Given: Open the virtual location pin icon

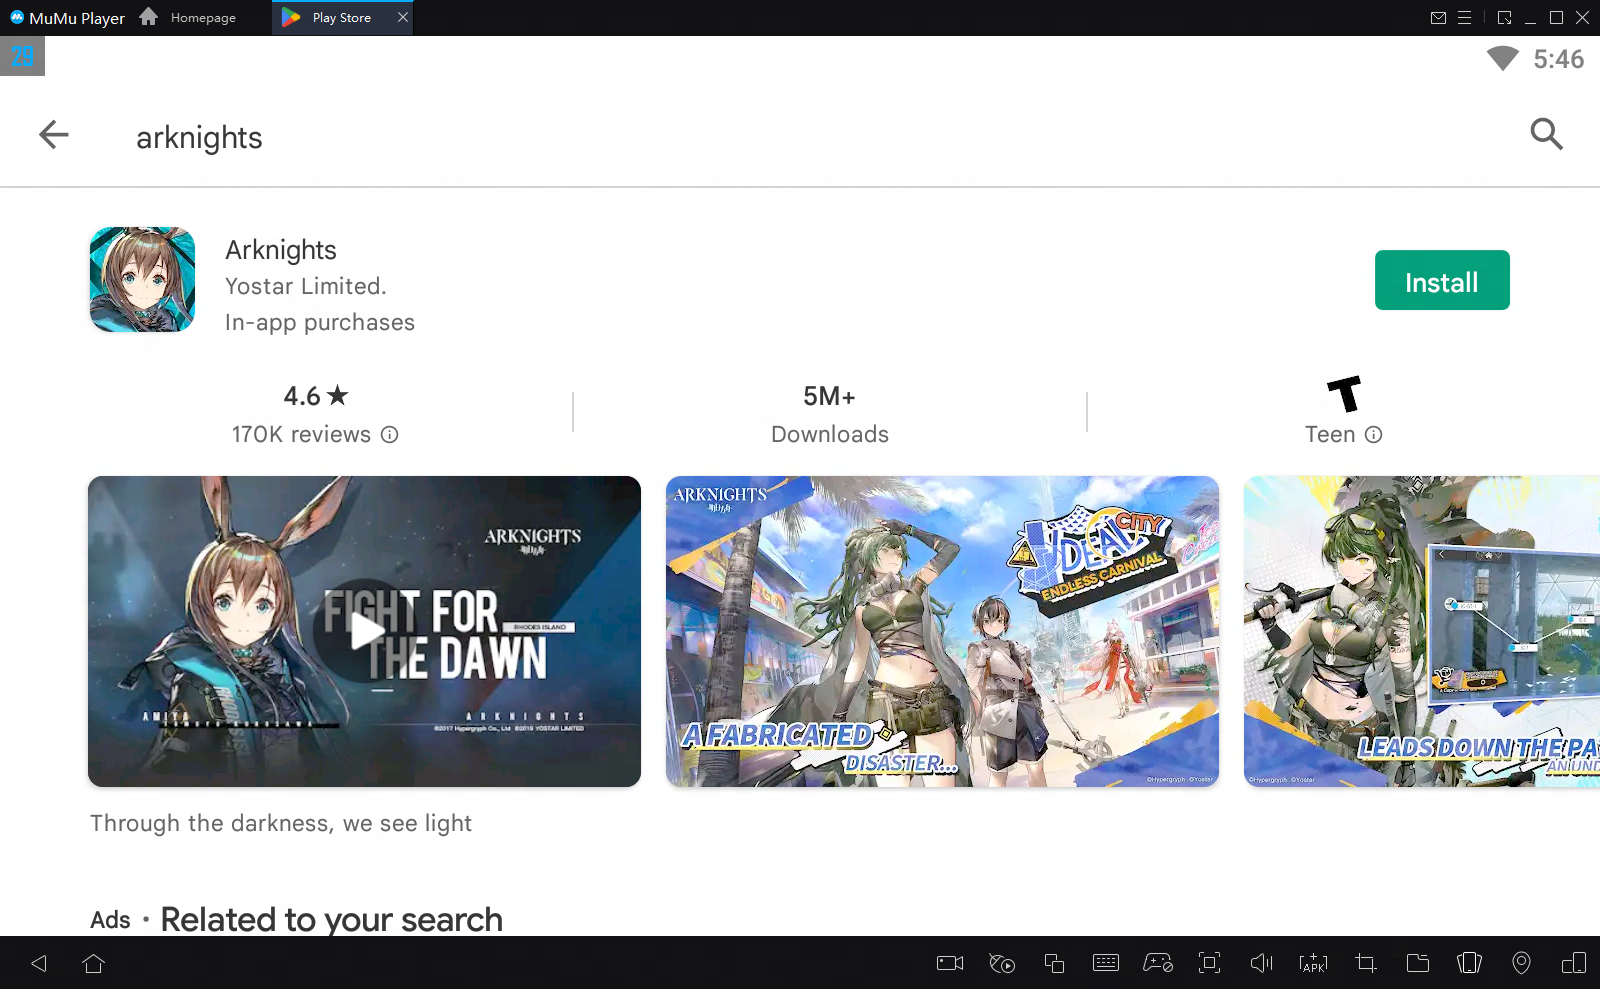Looking at the screenshot, I should tap(1521, 963).
